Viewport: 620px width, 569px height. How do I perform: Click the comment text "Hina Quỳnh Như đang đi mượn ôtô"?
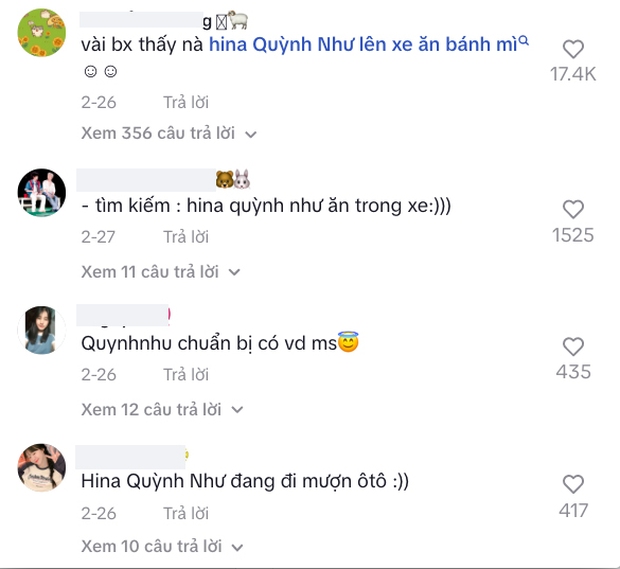(x=247, y=481)
